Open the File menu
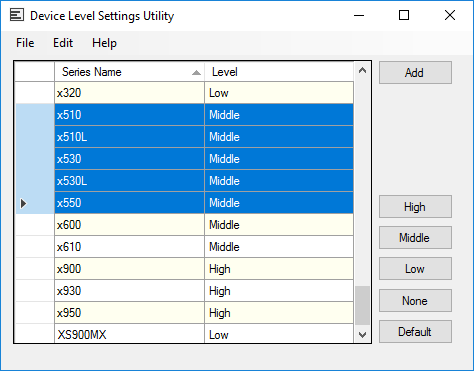The image size is (474, 371). coord(25,43)
